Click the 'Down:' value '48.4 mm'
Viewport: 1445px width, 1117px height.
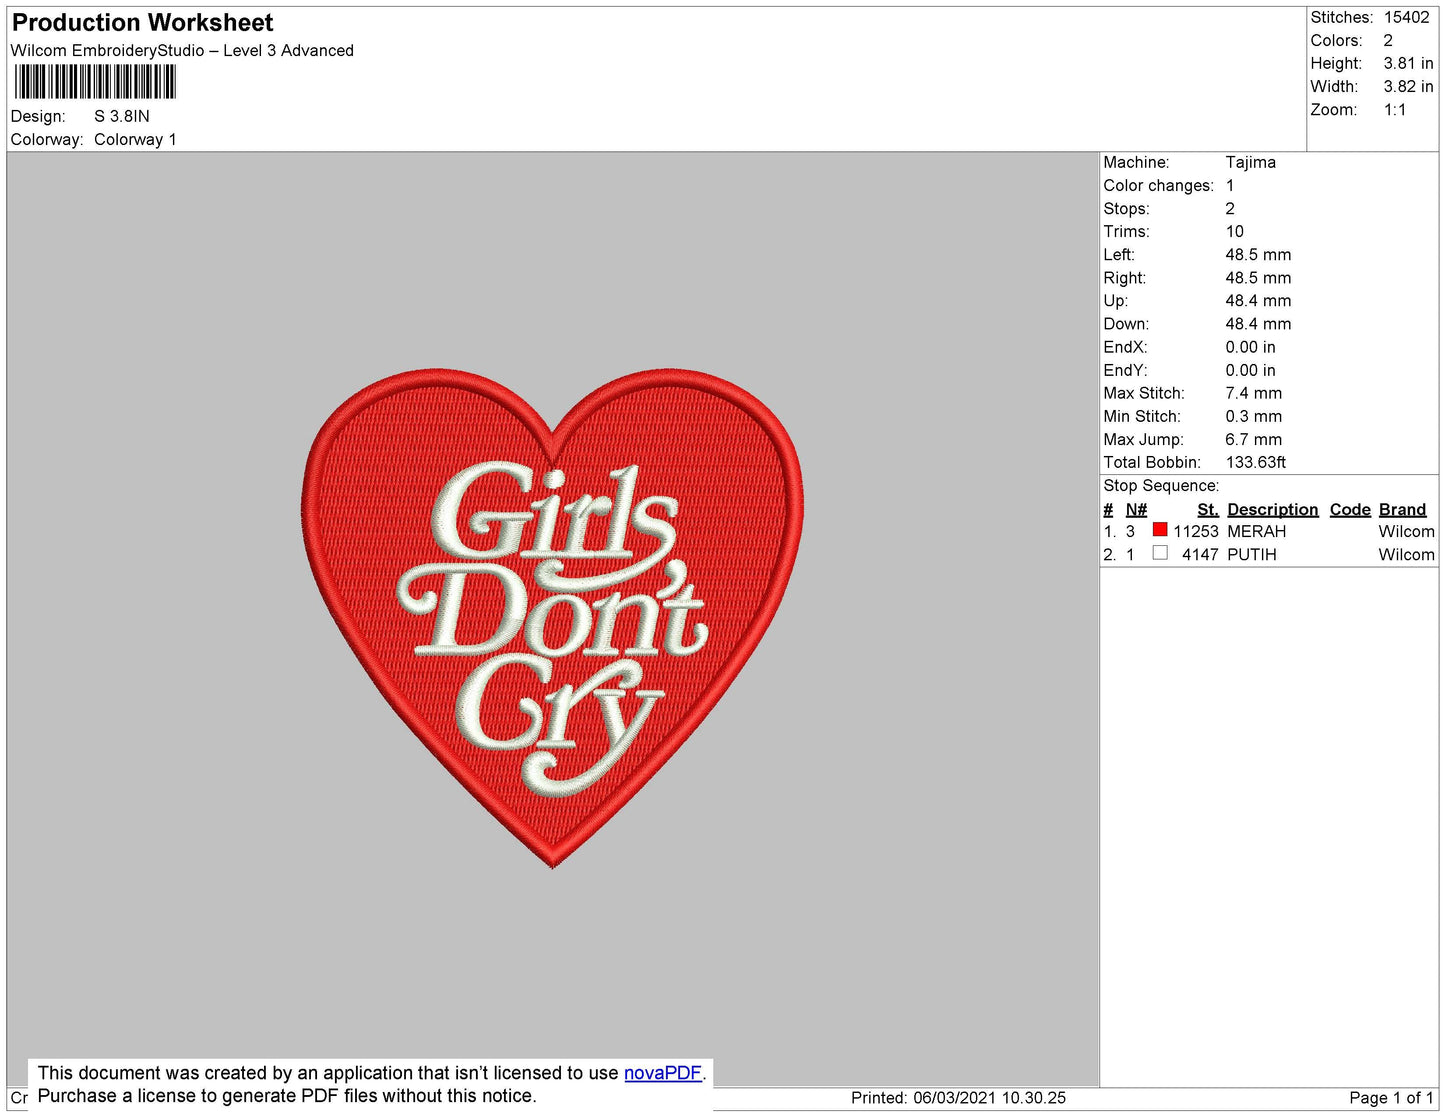click(1258, 324)
